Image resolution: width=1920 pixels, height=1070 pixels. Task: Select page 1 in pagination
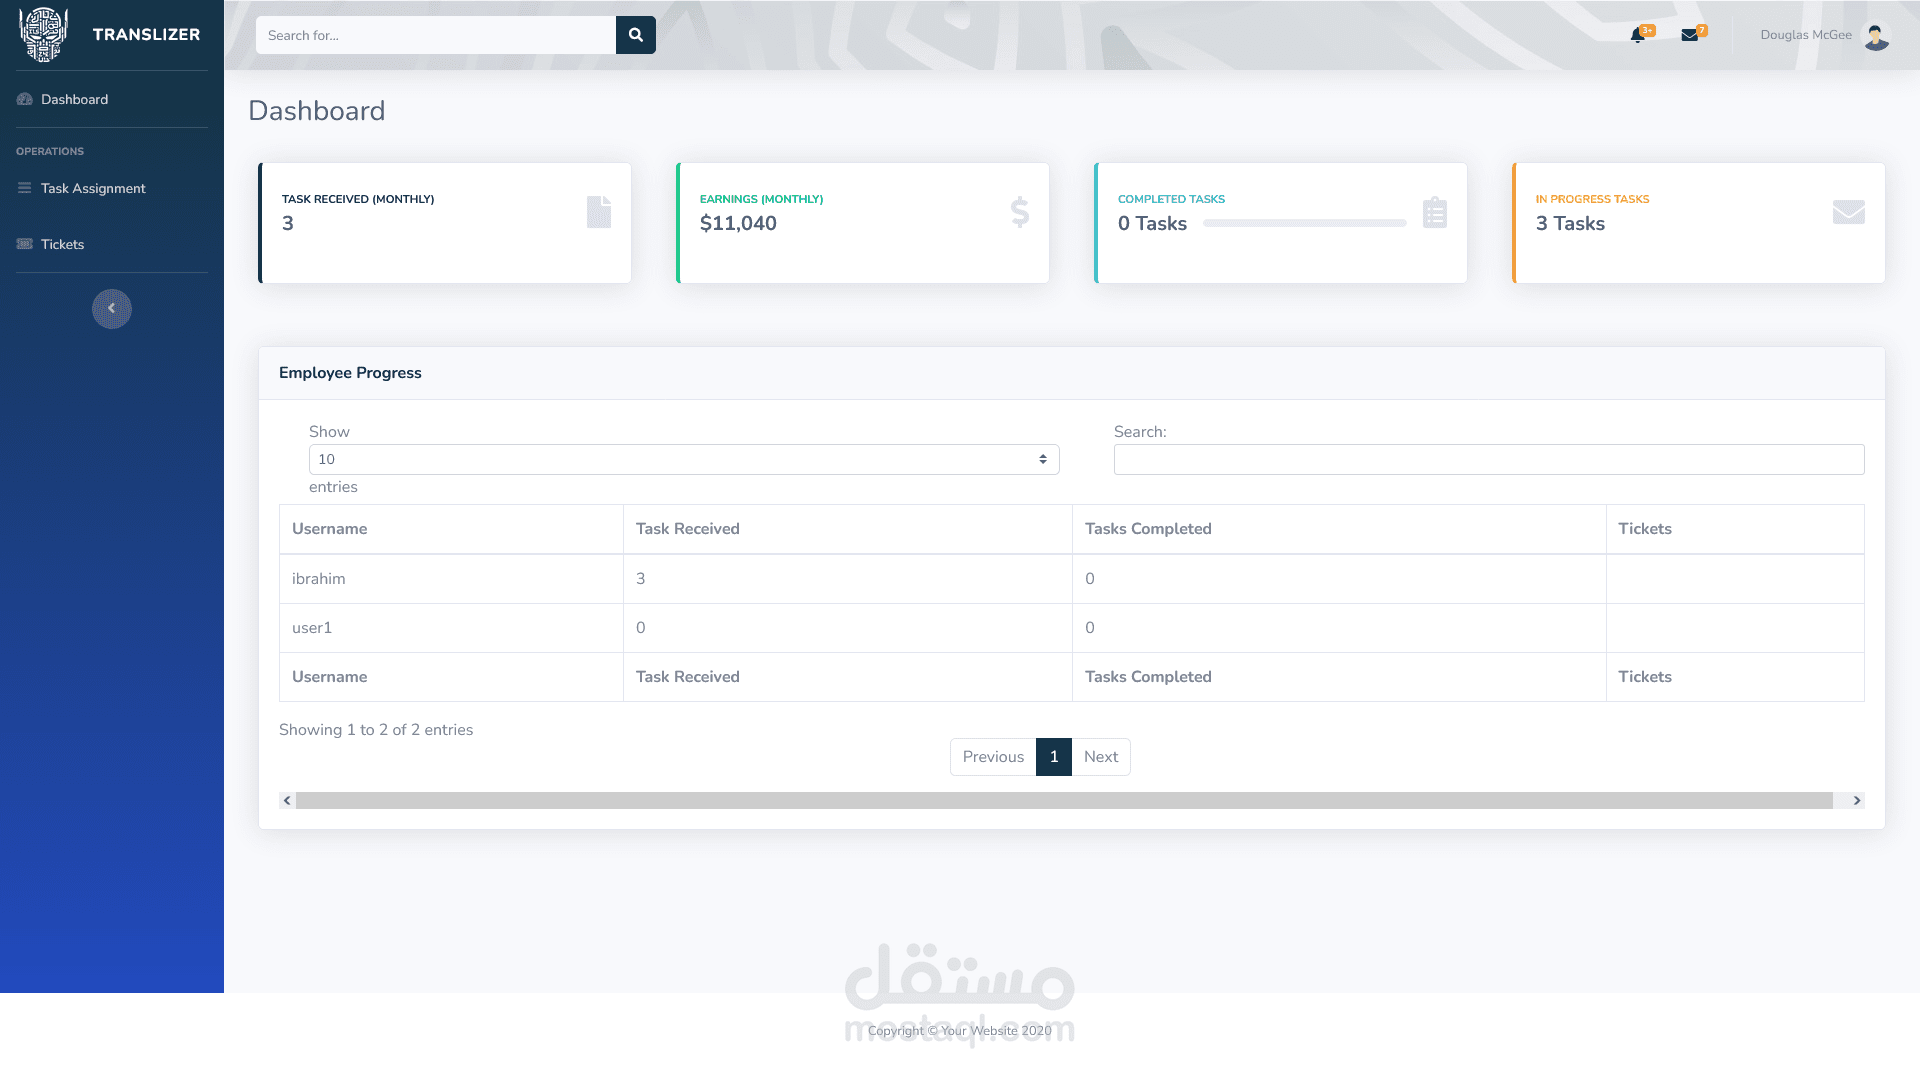coord(1054,757)
